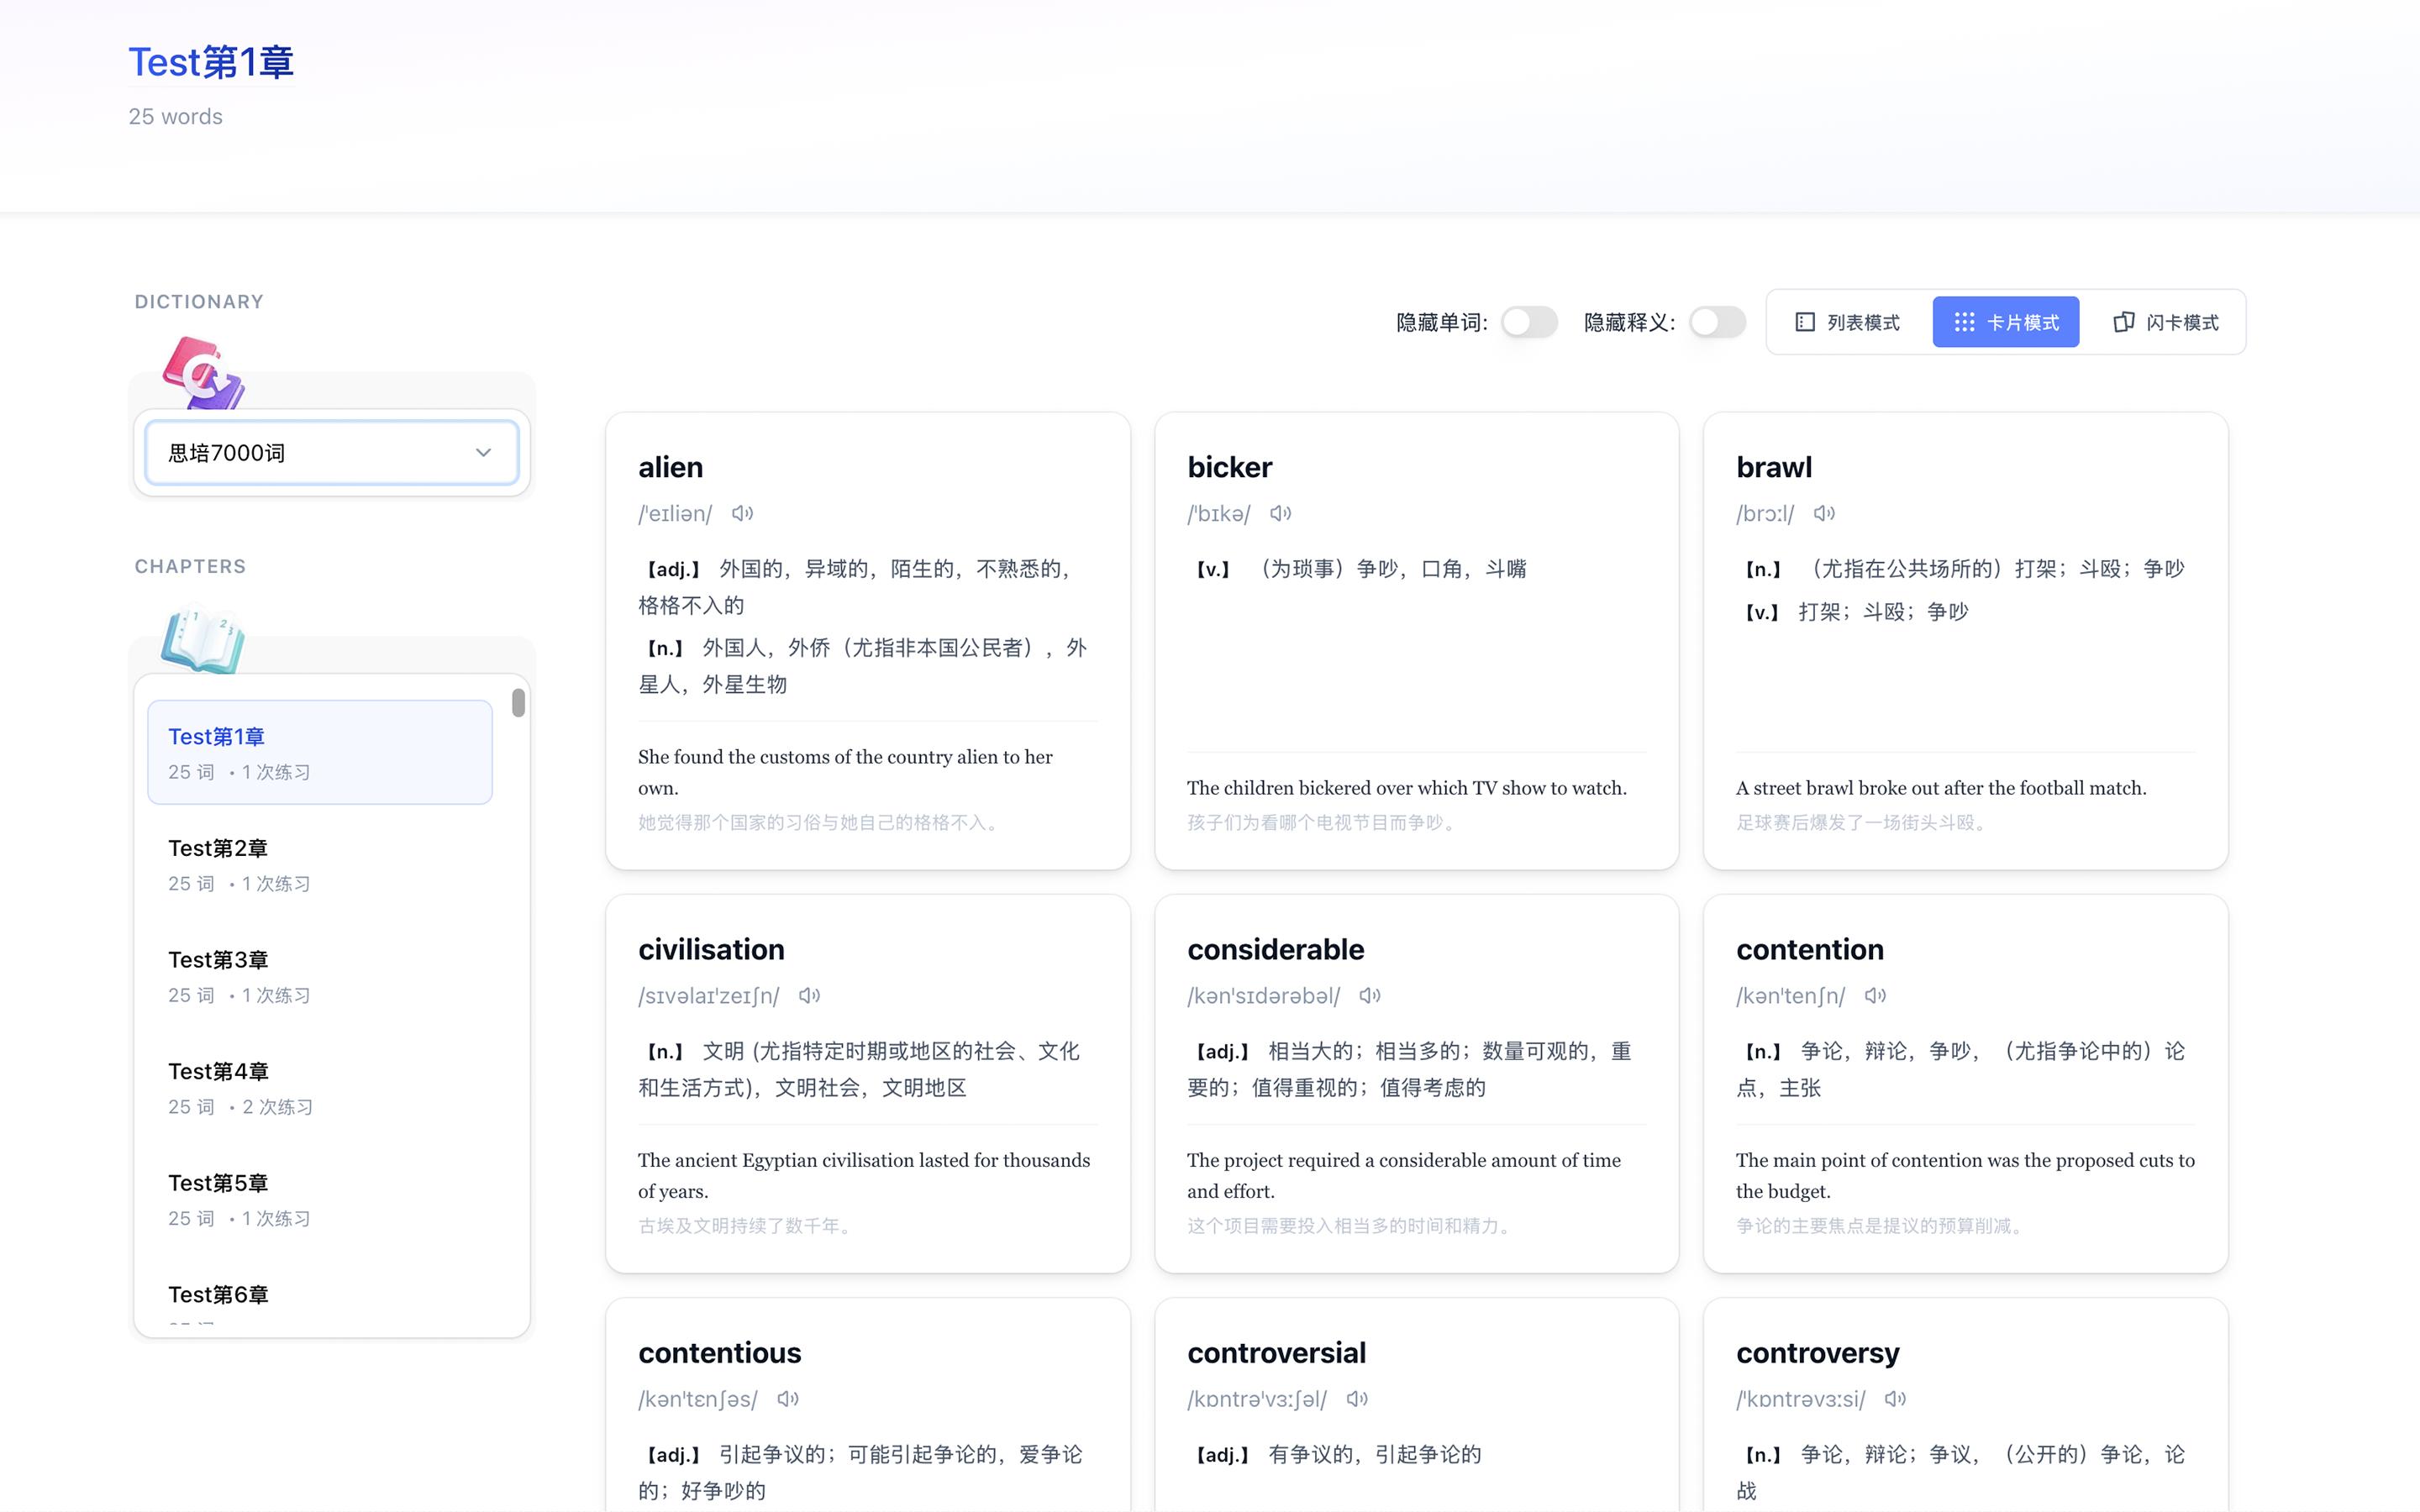Switch to 闪卡模式 flashcard view
The image size is (2420, 1512).
click(2165, 322)
